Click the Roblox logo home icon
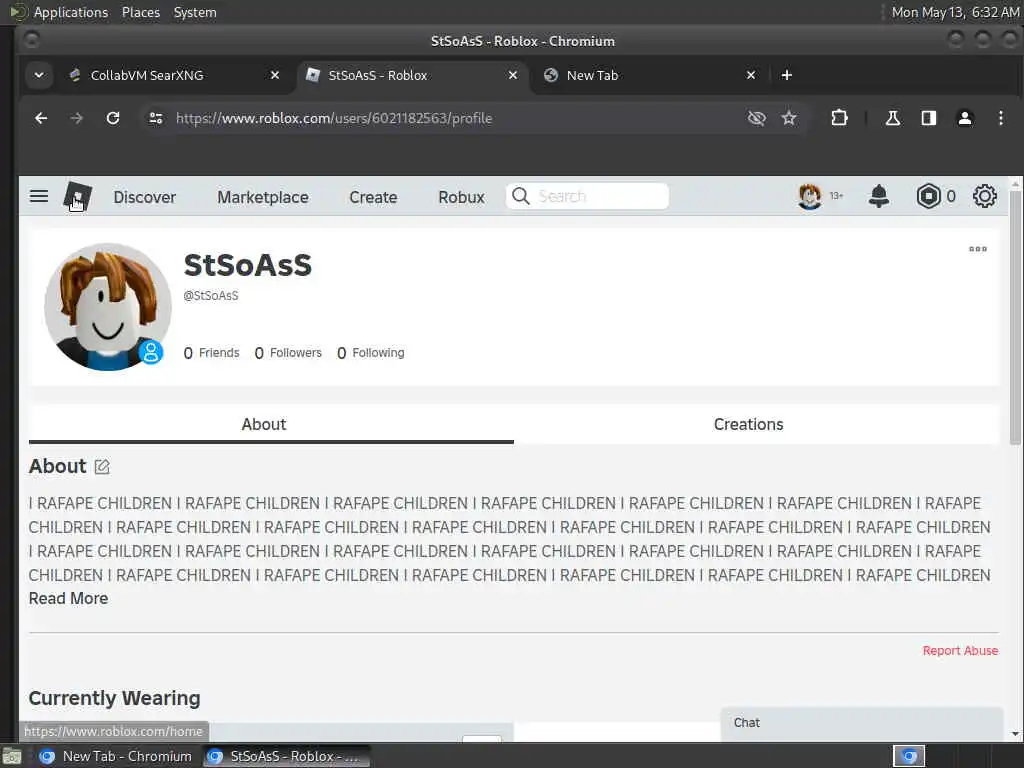Image resolution: width=1024 pixels, height=768 pixels. [x=77, y=196]
